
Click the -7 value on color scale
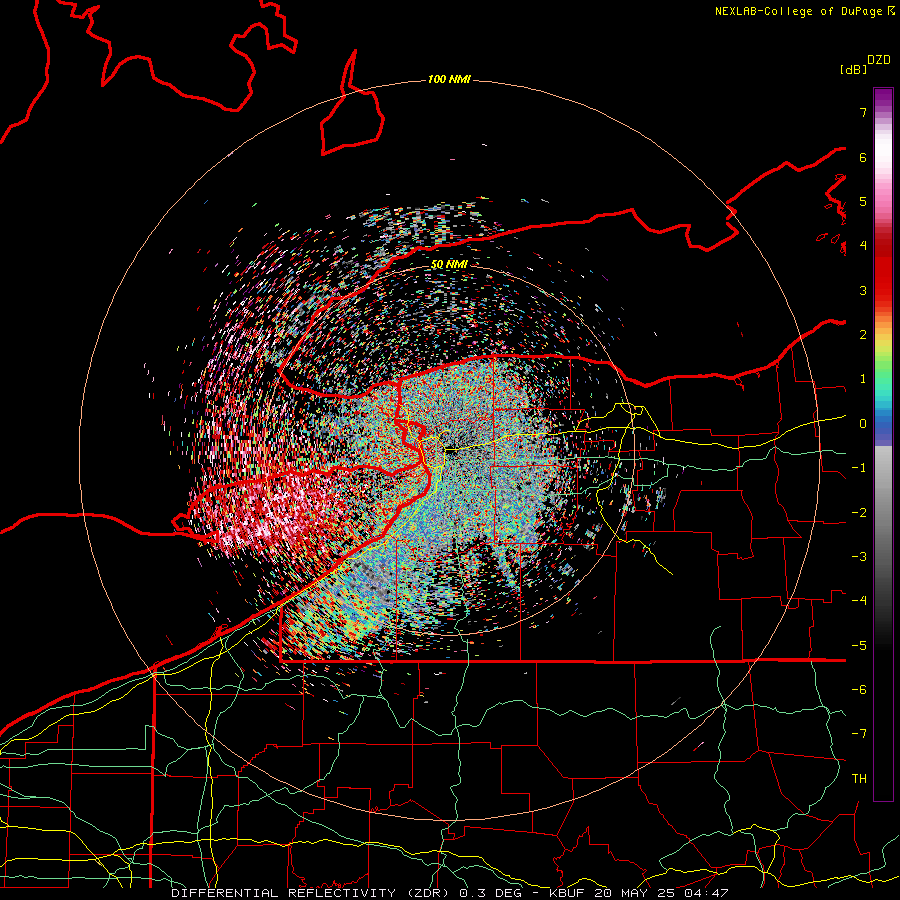(859, 734)
